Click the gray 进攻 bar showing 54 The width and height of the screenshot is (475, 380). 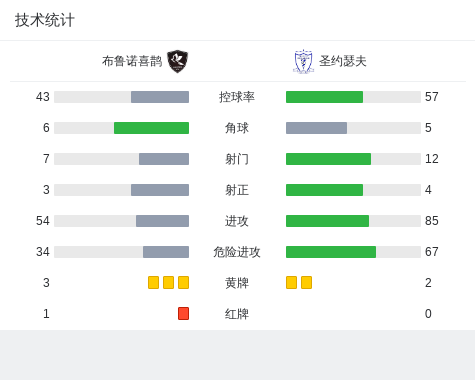click(162, 221)
